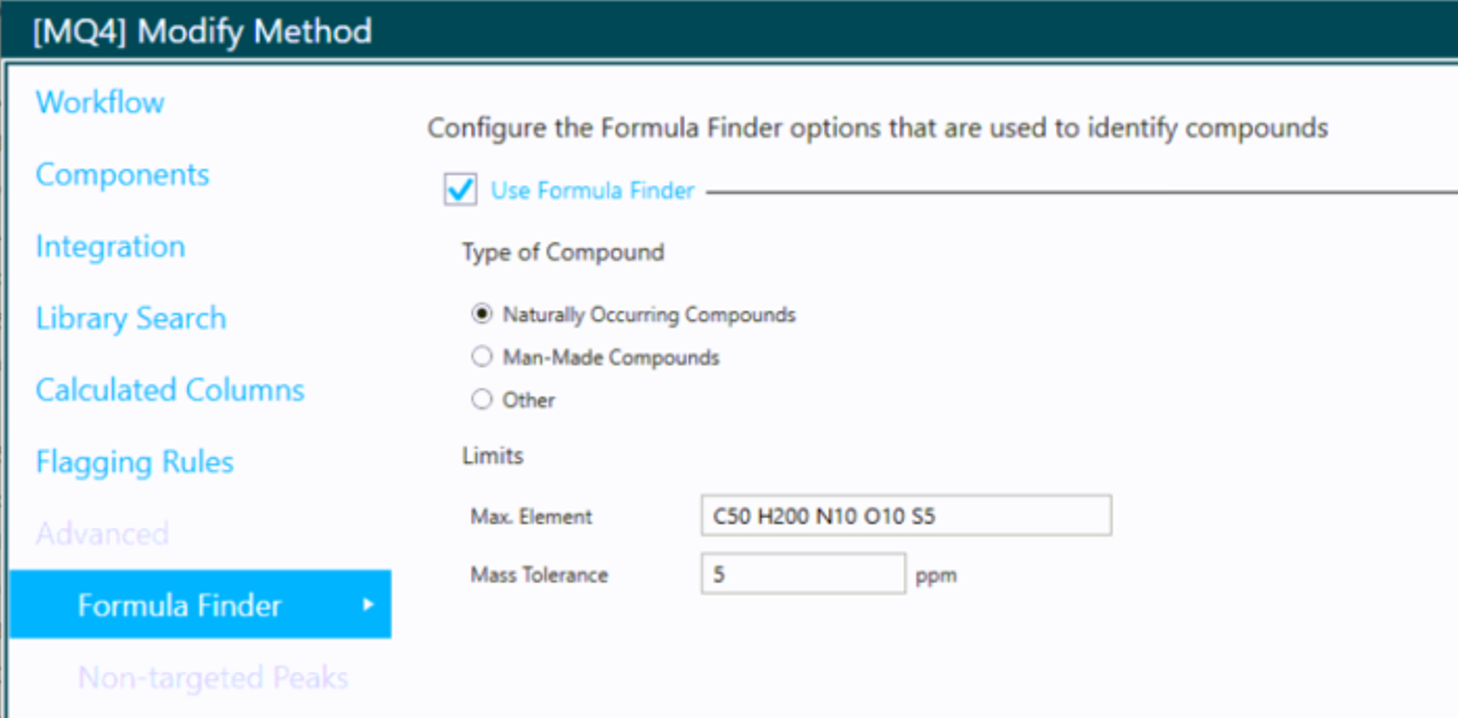Choose the Man-Made Compounds option
The height and width of the screenshot is (718, 1458).
(482, 357)
